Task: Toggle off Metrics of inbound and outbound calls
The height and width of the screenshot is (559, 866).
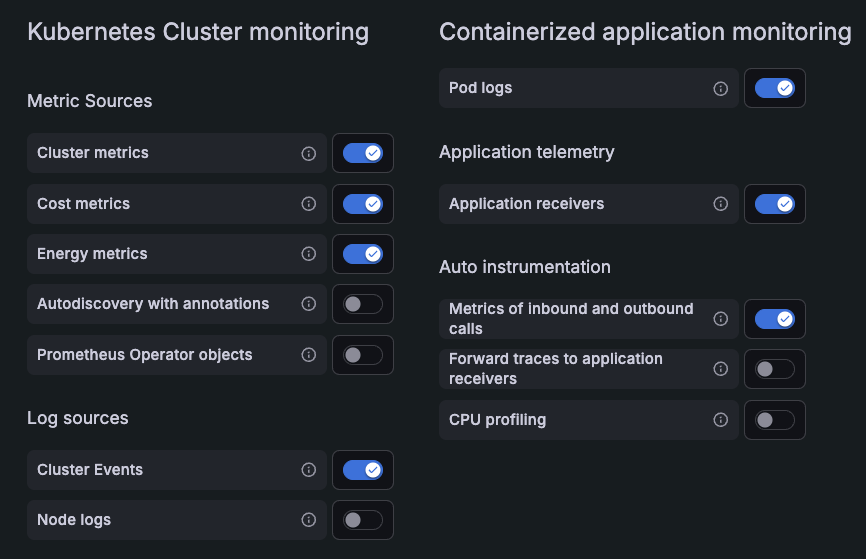Action: point(774,319)
